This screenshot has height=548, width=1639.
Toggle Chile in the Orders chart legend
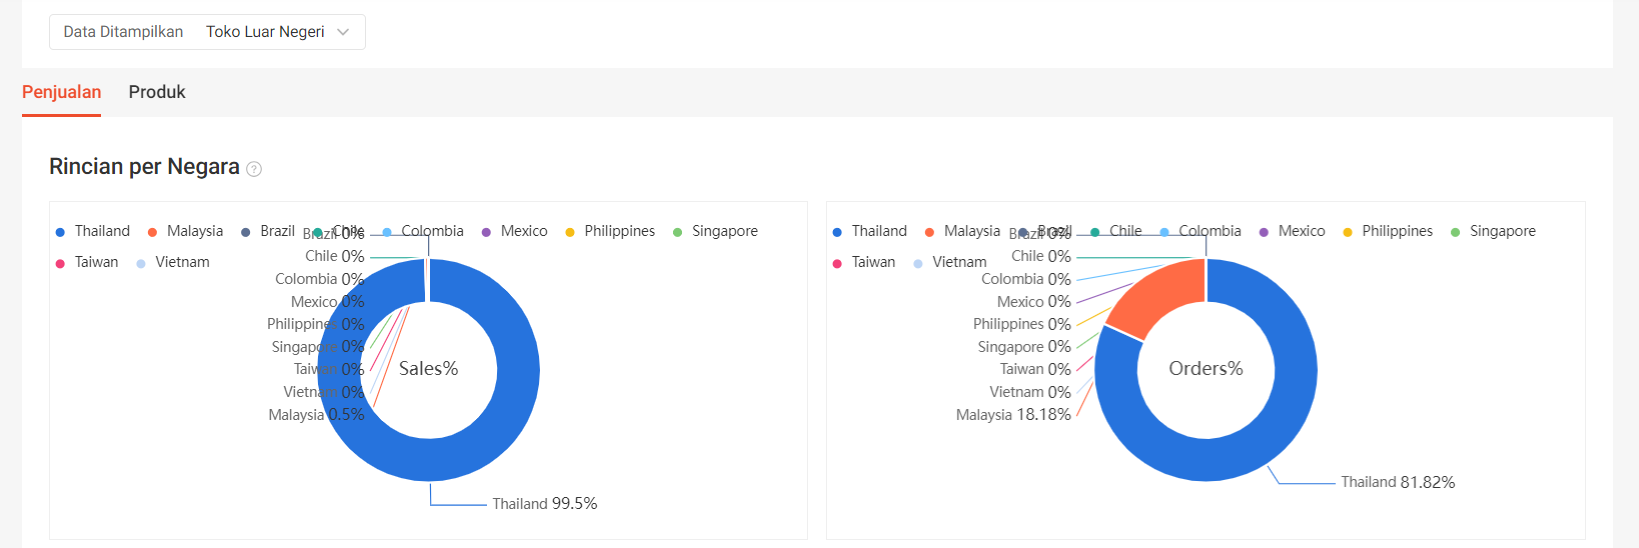(x=1116, y=231)
